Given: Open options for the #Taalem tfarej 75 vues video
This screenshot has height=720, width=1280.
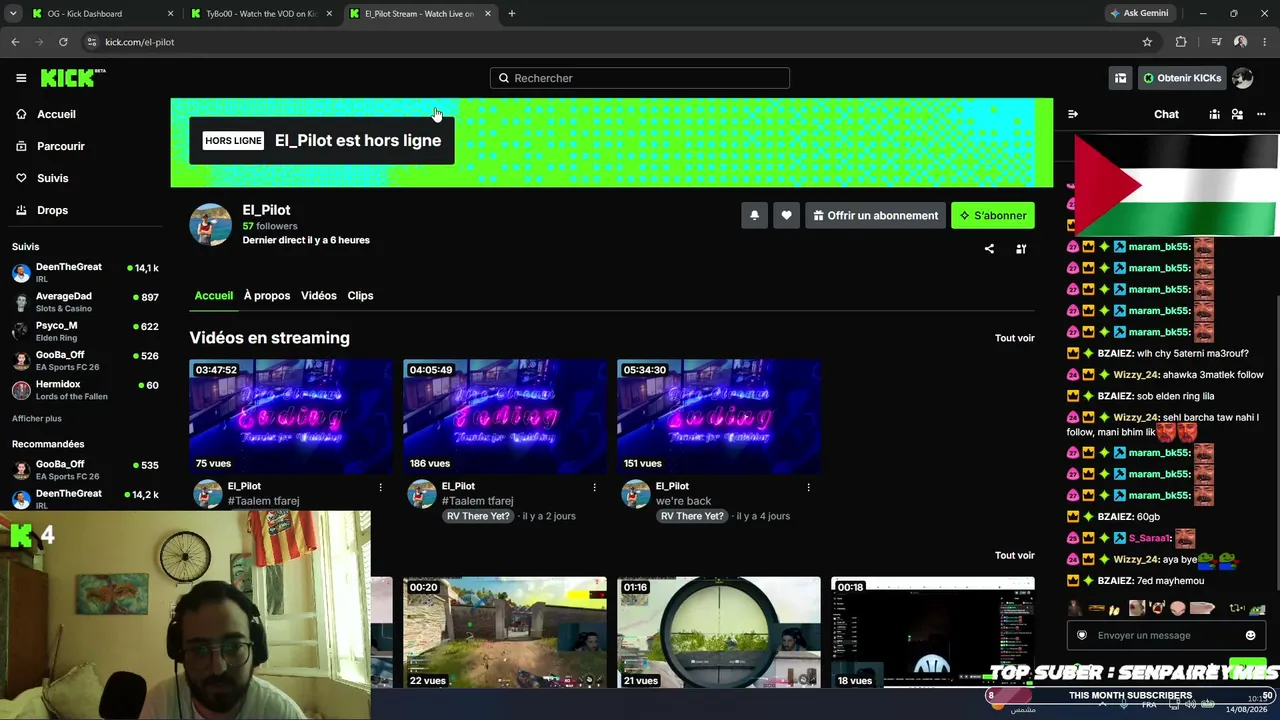Looking at the screenshot, I should point(380,487).
